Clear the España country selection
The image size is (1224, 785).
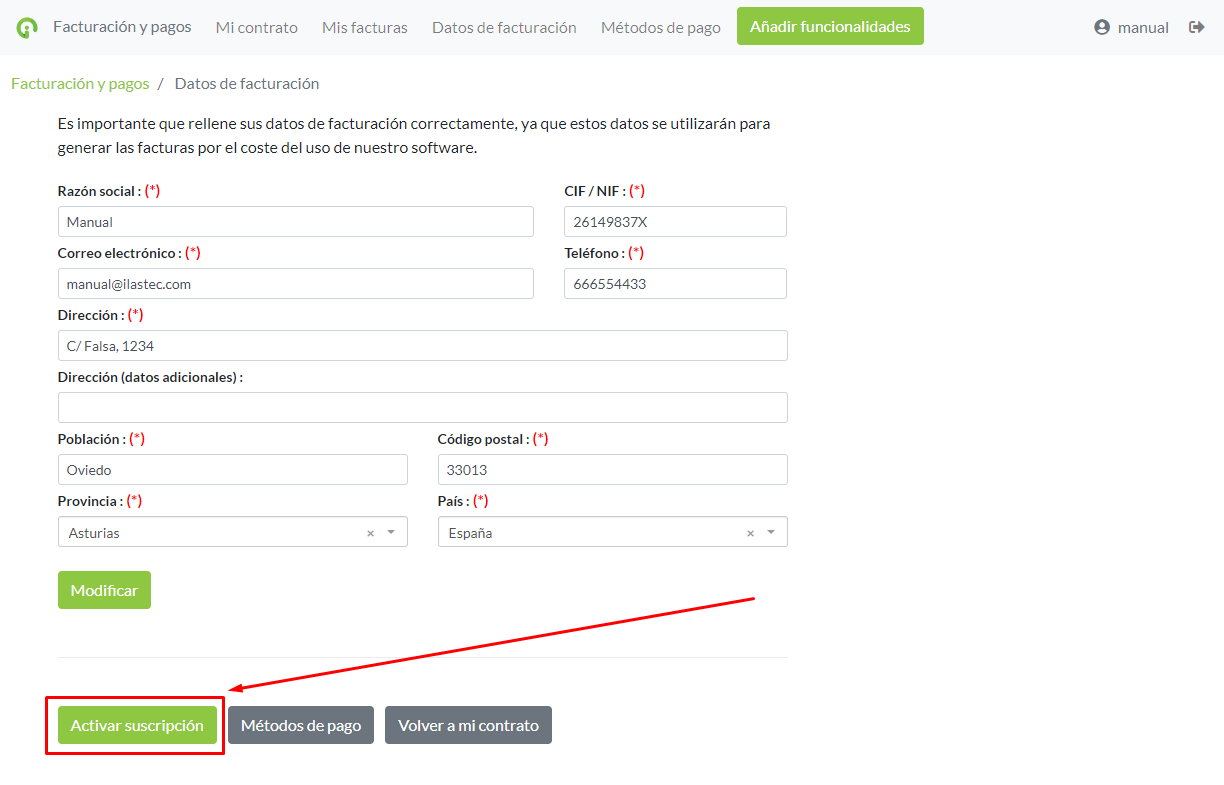click(x=750, y=533)
